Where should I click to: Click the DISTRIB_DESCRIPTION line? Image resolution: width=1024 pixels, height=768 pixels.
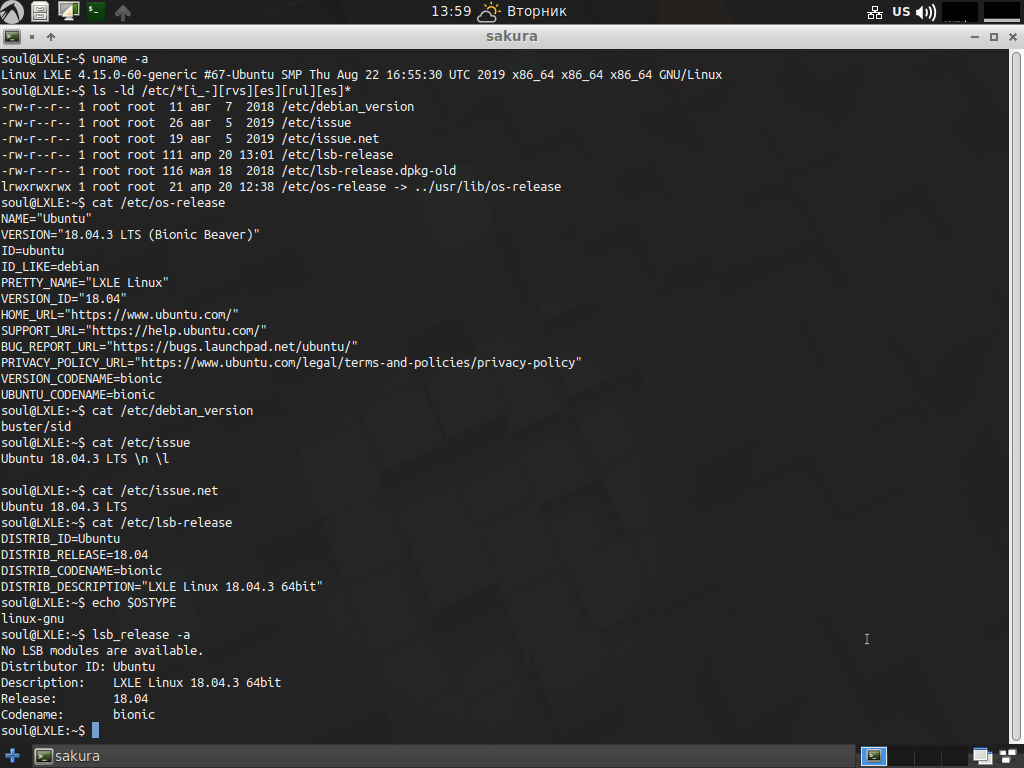161,586
